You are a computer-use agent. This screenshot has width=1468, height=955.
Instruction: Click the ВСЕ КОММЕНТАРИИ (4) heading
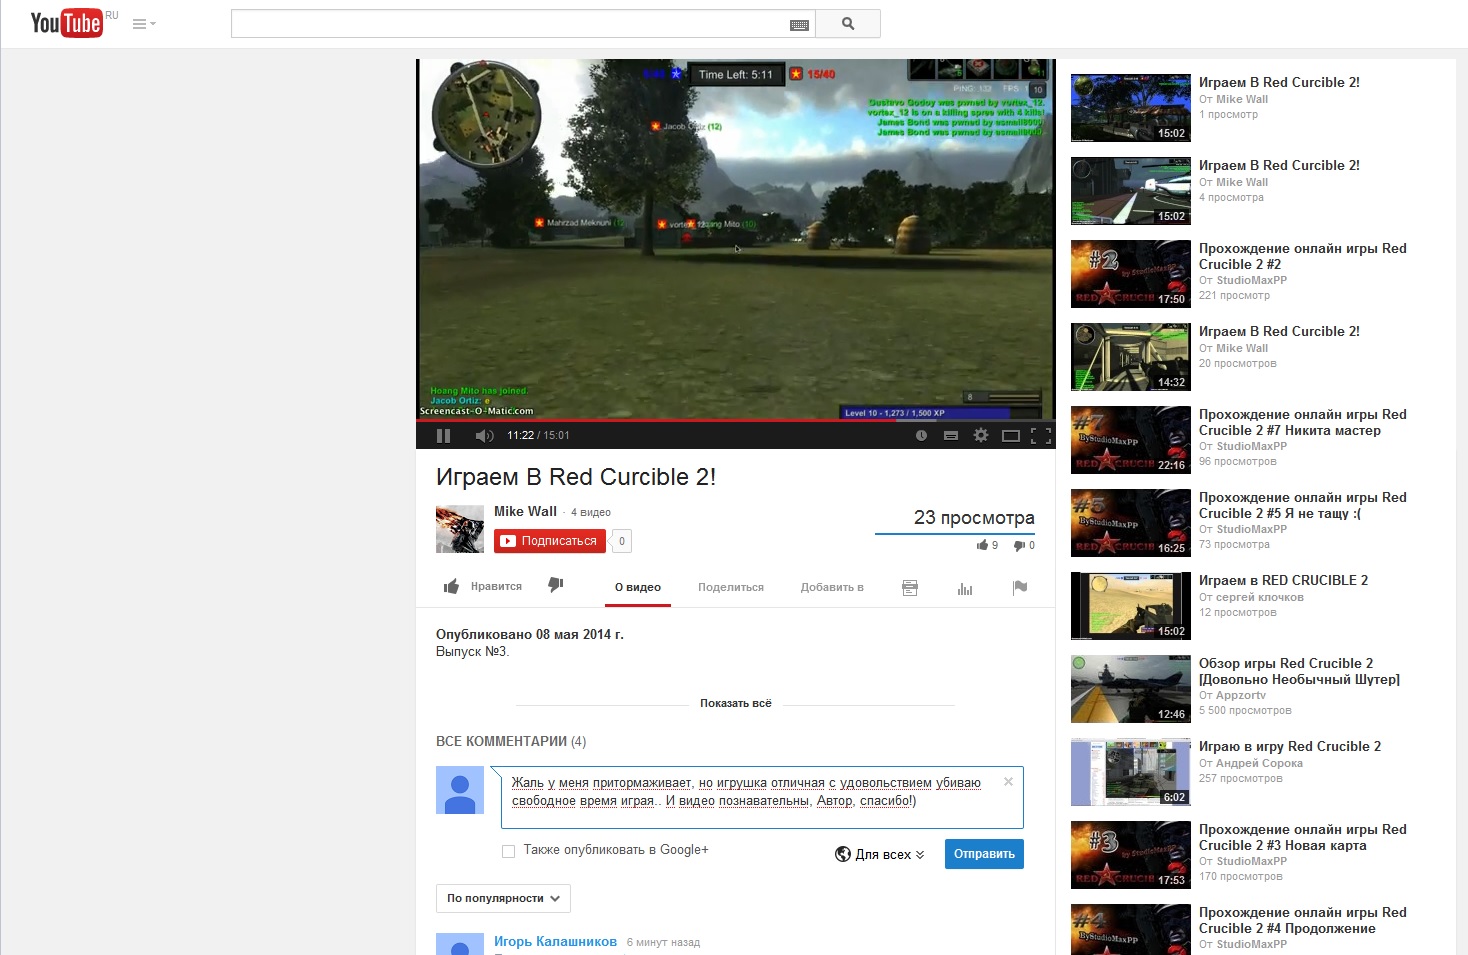pyautogui.click(x=511, y=742)
